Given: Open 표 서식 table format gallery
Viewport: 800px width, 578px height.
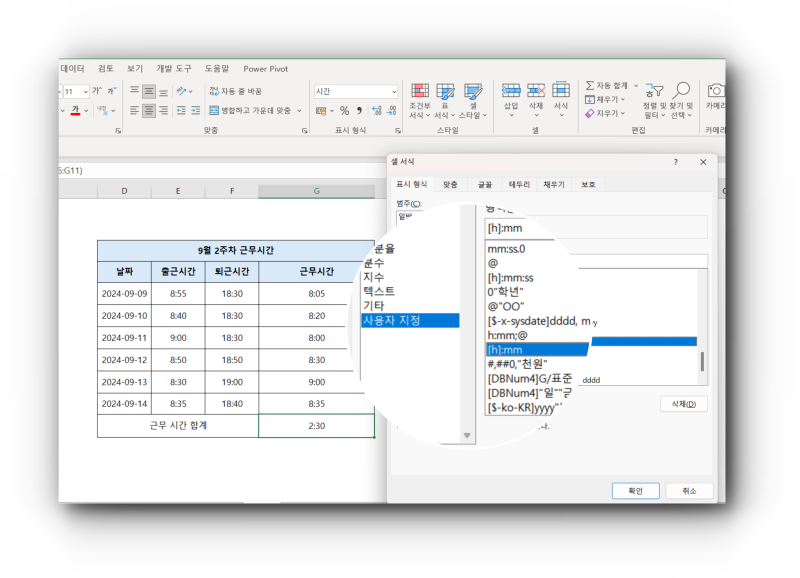Looking at the screenshot, I should click(445, 101).
